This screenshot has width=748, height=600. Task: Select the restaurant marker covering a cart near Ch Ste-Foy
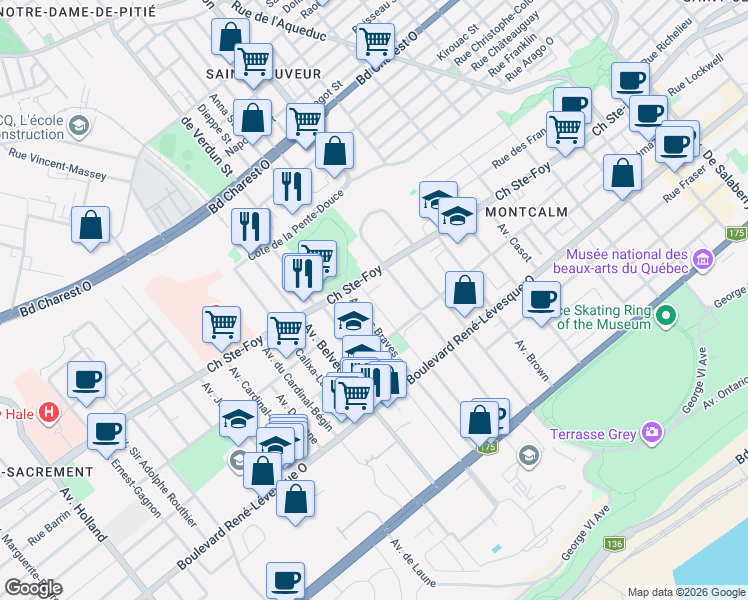[x=303, y=273]
